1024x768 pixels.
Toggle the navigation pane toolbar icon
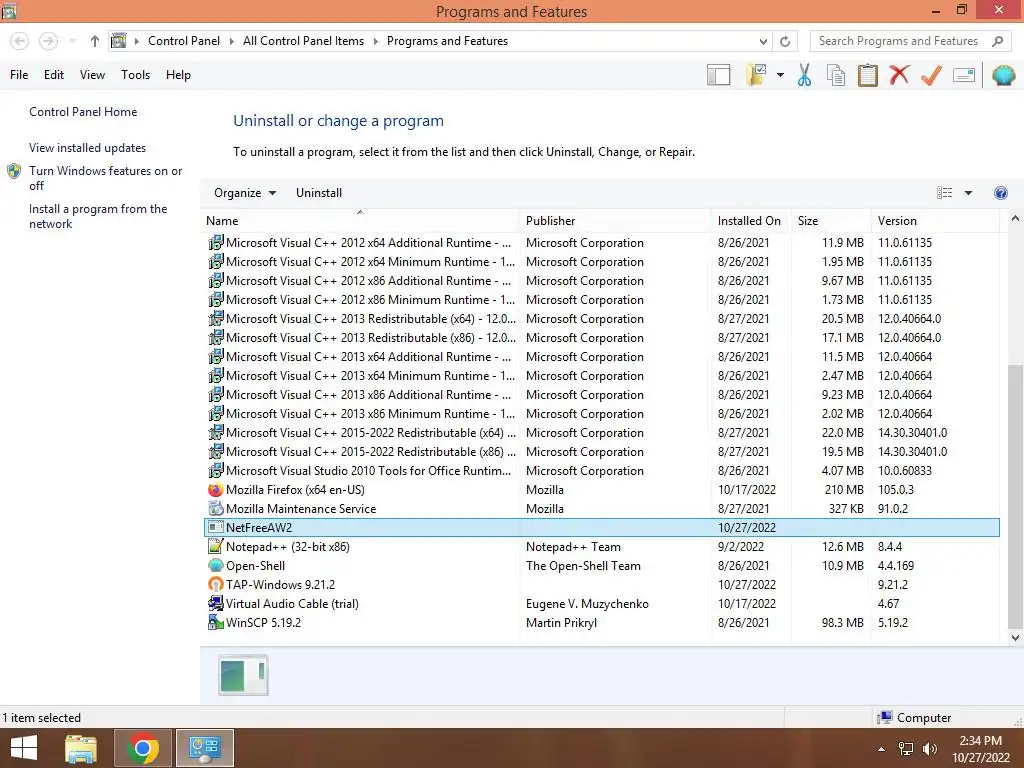718,75
